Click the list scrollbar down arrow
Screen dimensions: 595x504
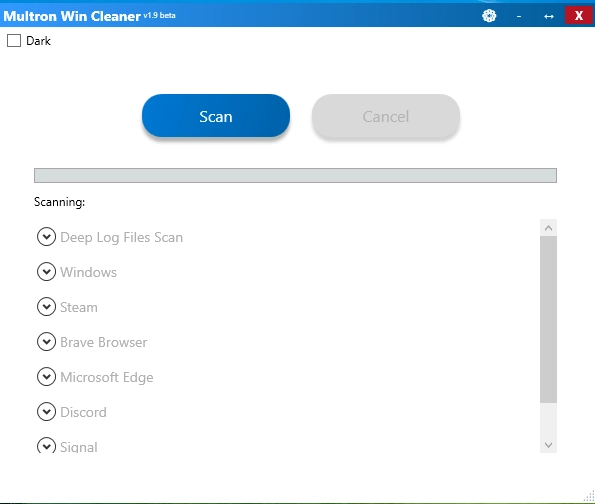tap(548, 445)
